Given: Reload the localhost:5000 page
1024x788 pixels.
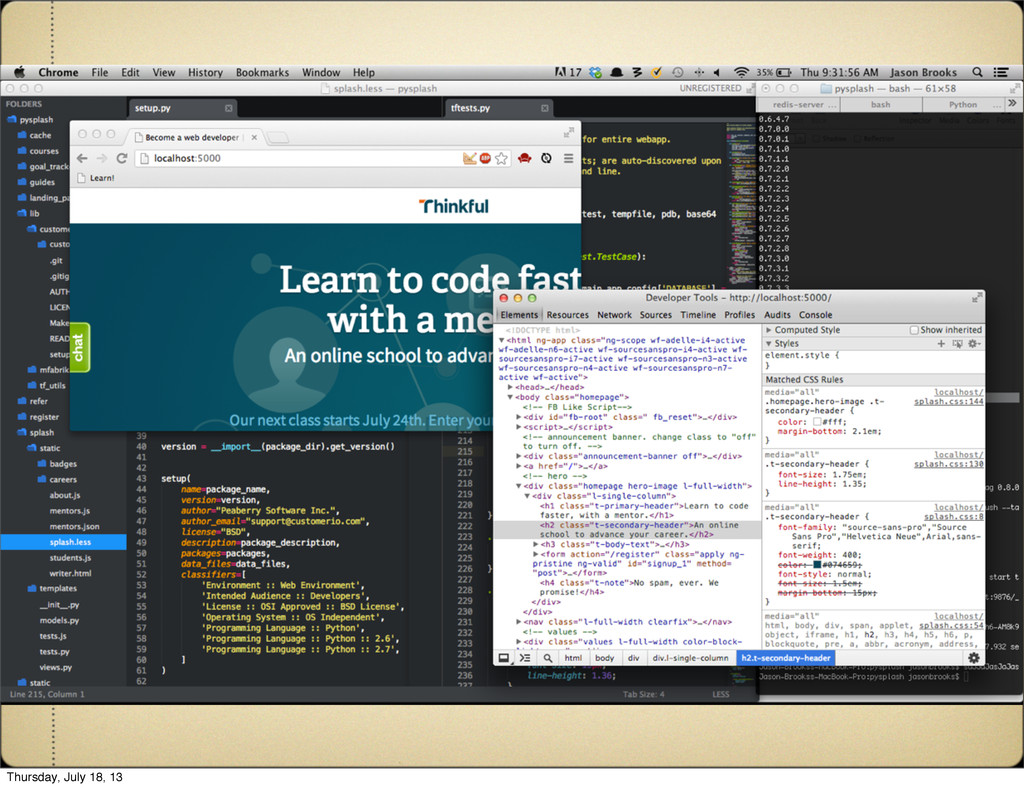Looking at the screenshot, I should point(121,158).
